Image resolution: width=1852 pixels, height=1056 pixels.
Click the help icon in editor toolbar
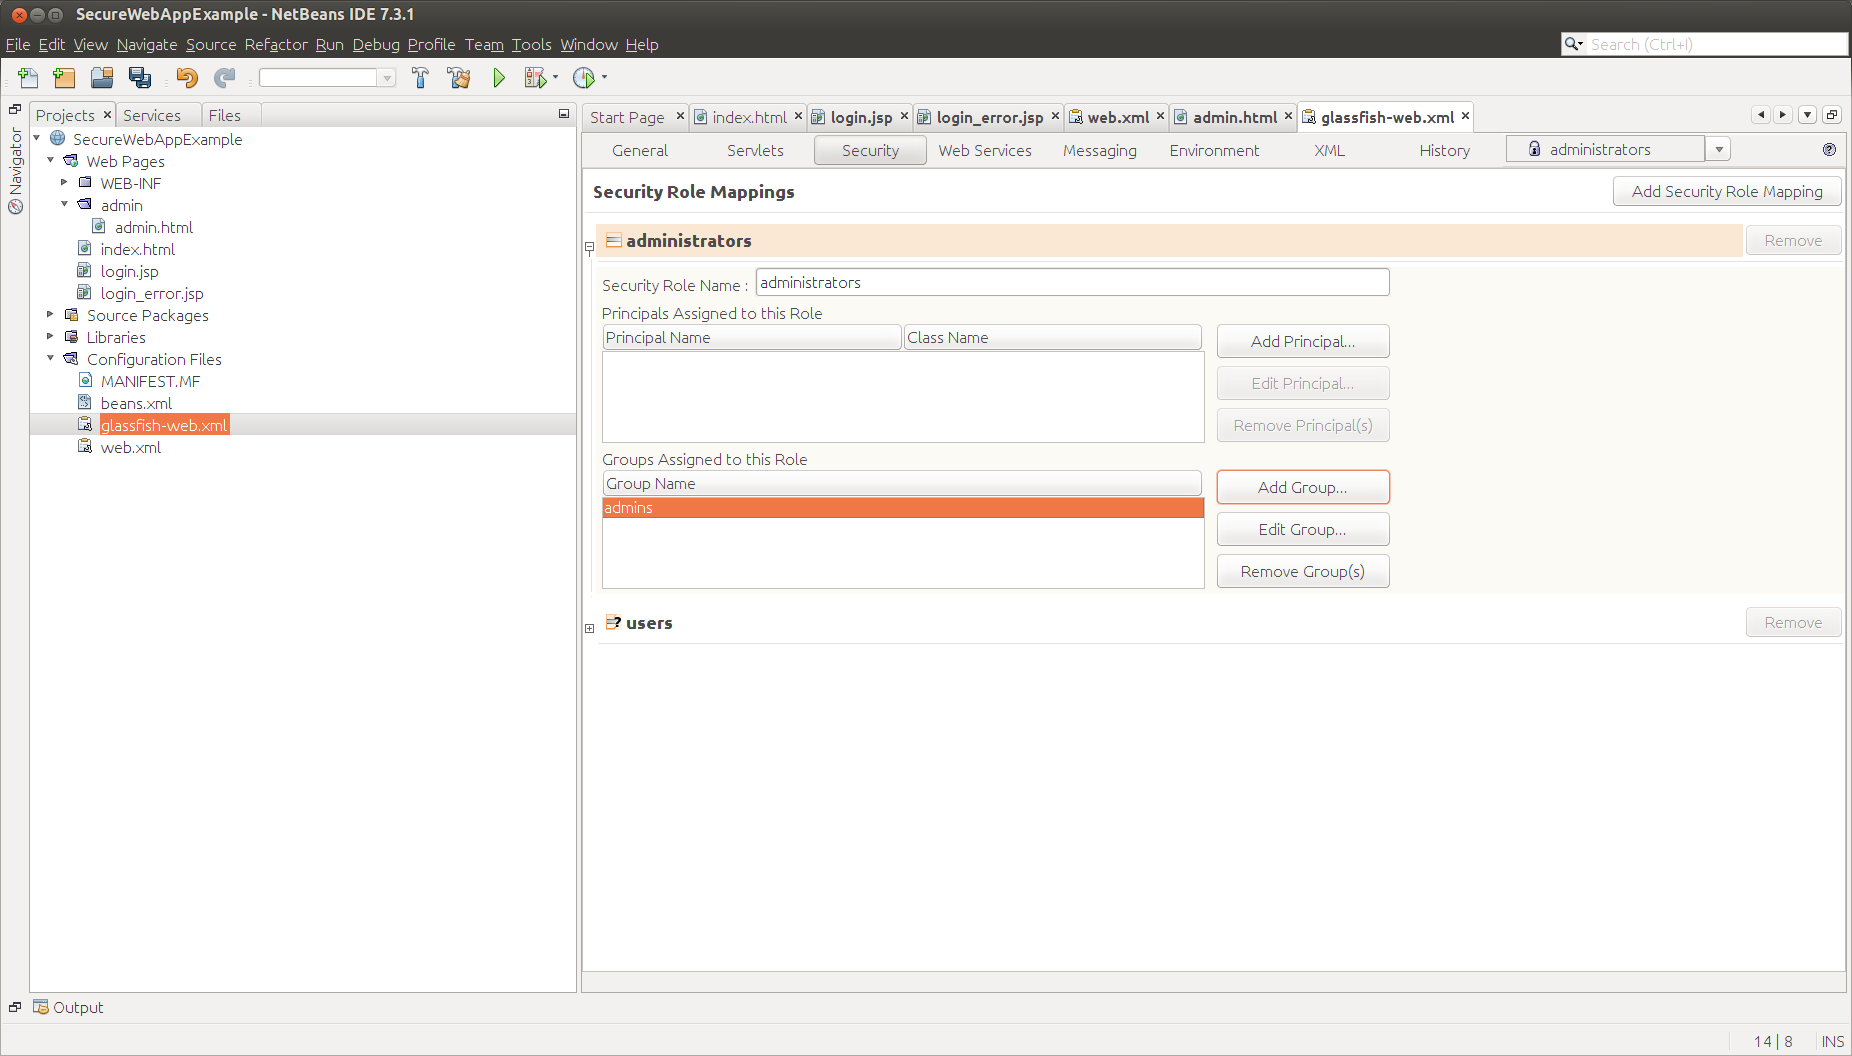tap(1829, 150)
